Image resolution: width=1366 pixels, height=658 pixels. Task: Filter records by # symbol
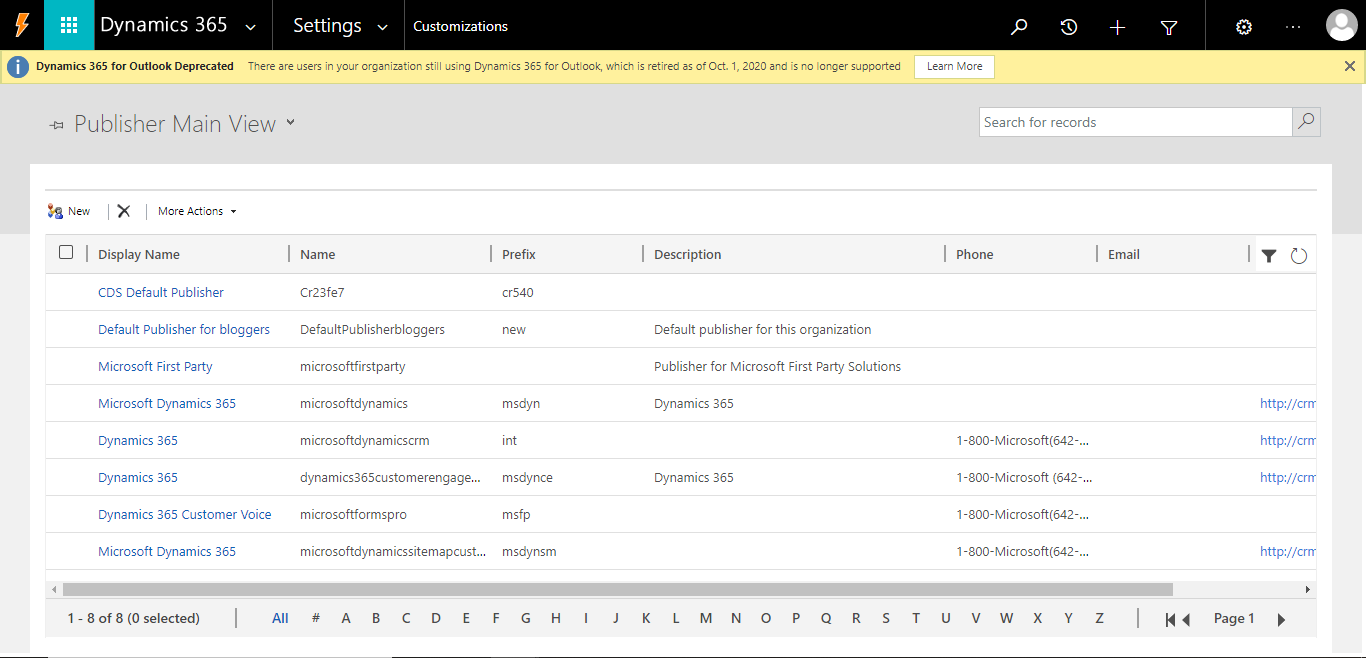[315, 618]
